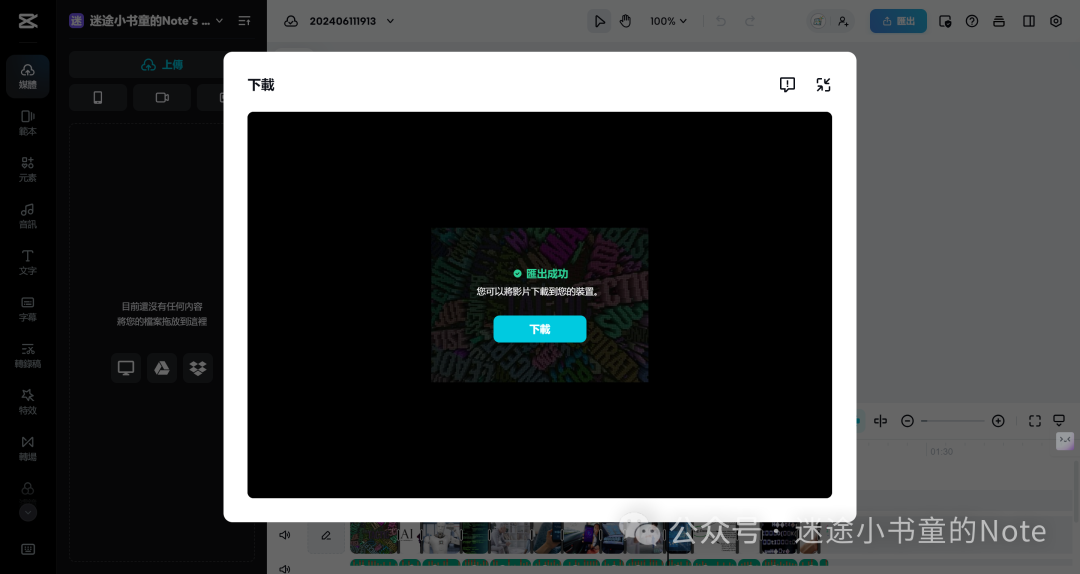Open the 範本 templates sidebar tab
Image resolution: width=1080 pixels, height=574 pixels.
click(28, 123)
